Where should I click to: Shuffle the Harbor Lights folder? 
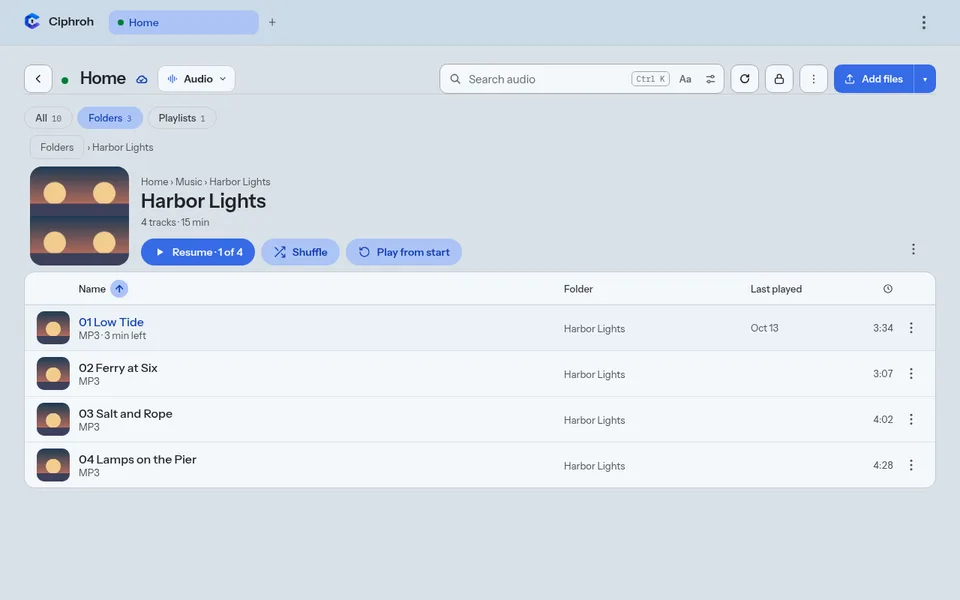[x=300, y=252]
